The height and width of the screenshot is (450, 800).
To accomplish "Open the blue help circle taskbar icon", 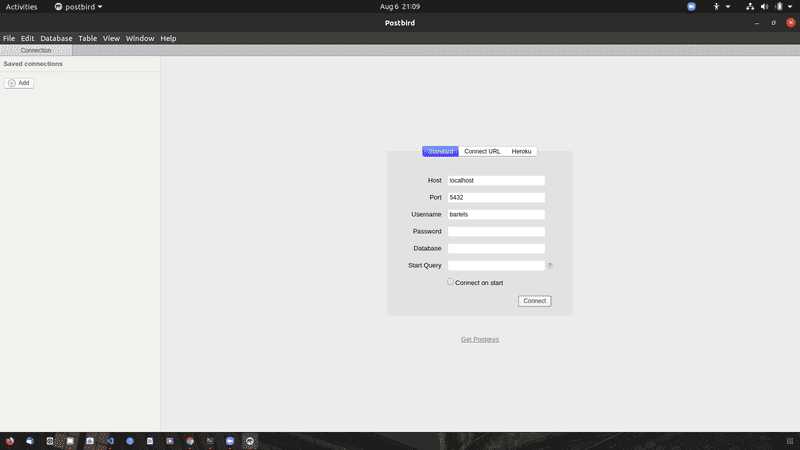I will click(130, 441).
